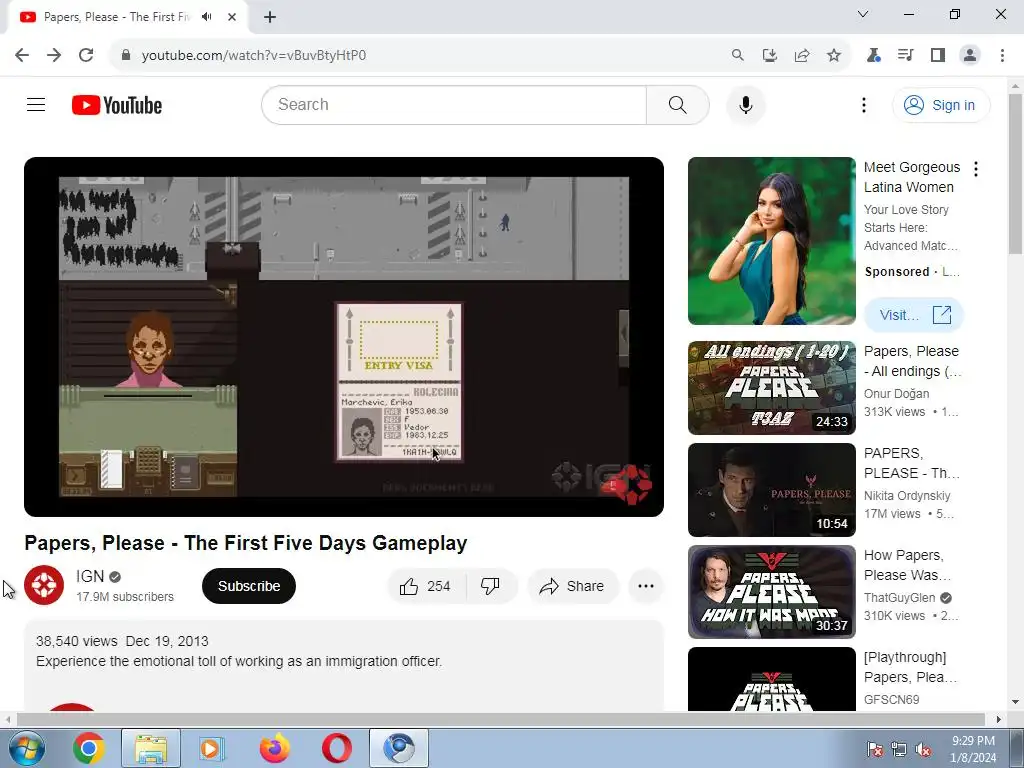
Task: Click Visit button on sponsored ad
Action: pos(914,315)
